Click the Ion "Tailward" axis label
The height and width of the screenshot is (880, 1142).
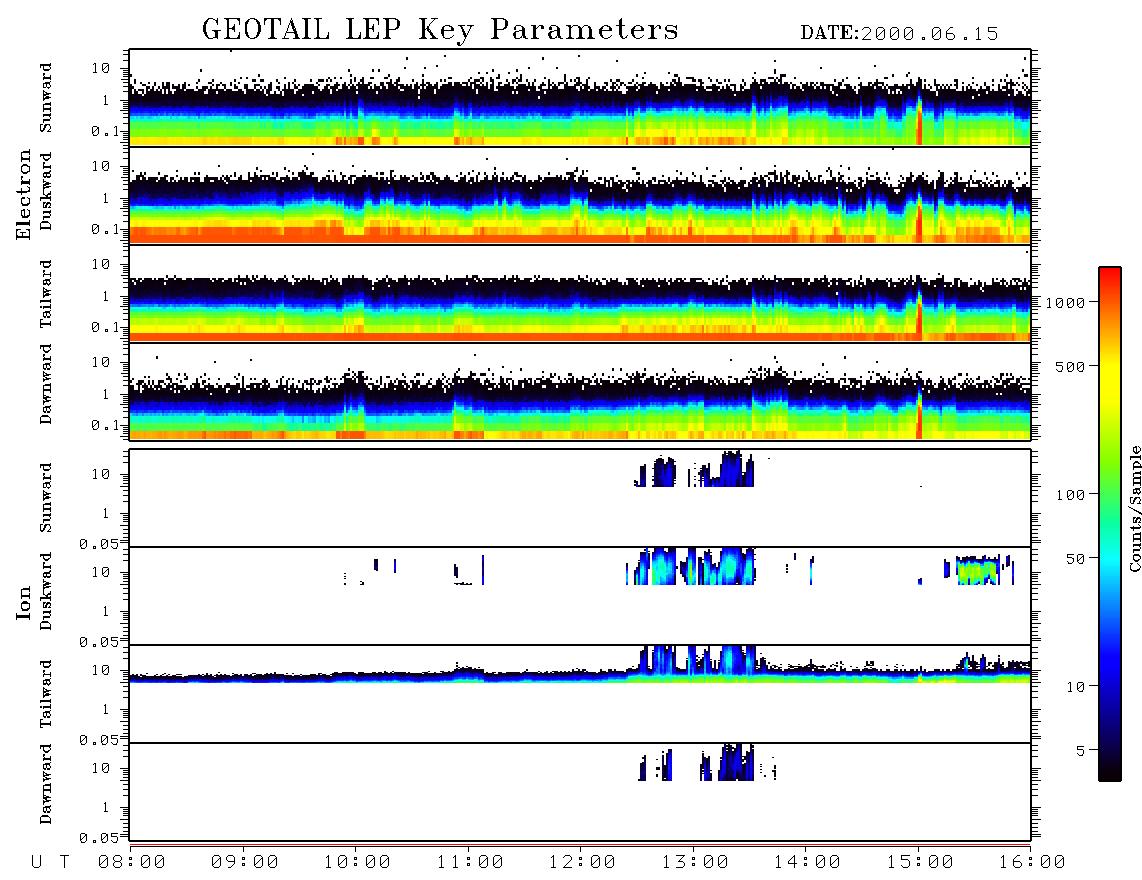click(x=46, y=694)
